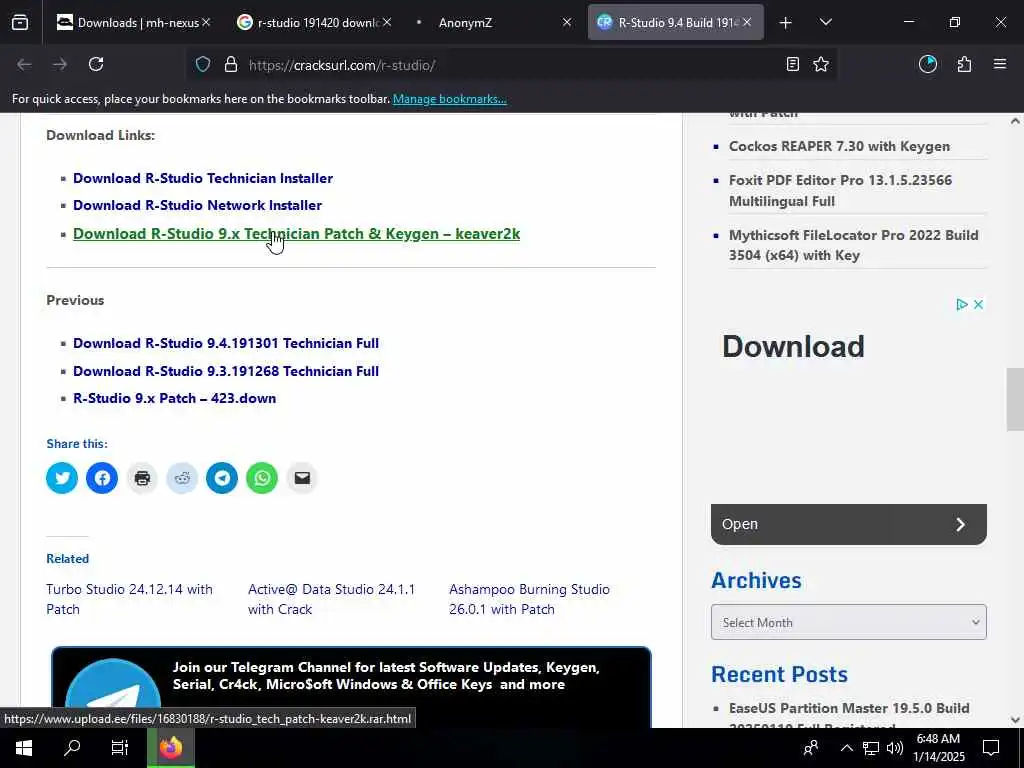List all tabs dropdown arrow

pyautogui.click(x=825, y=22)
